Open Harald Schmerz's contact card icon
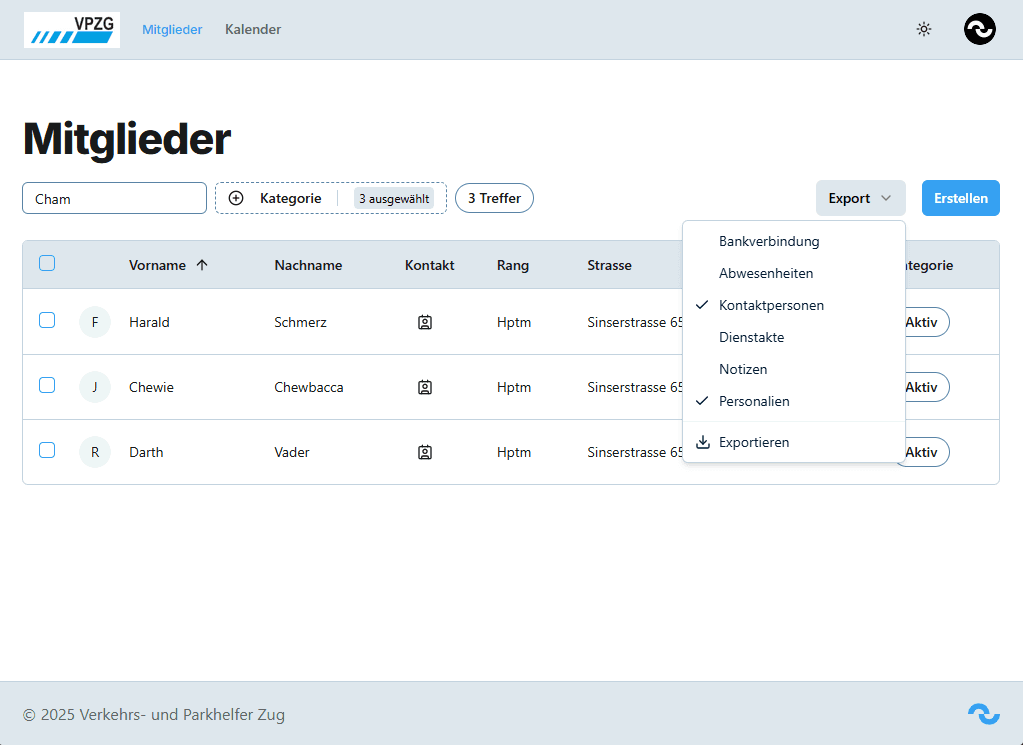The image size is (1023, 745). pos(425,322)
